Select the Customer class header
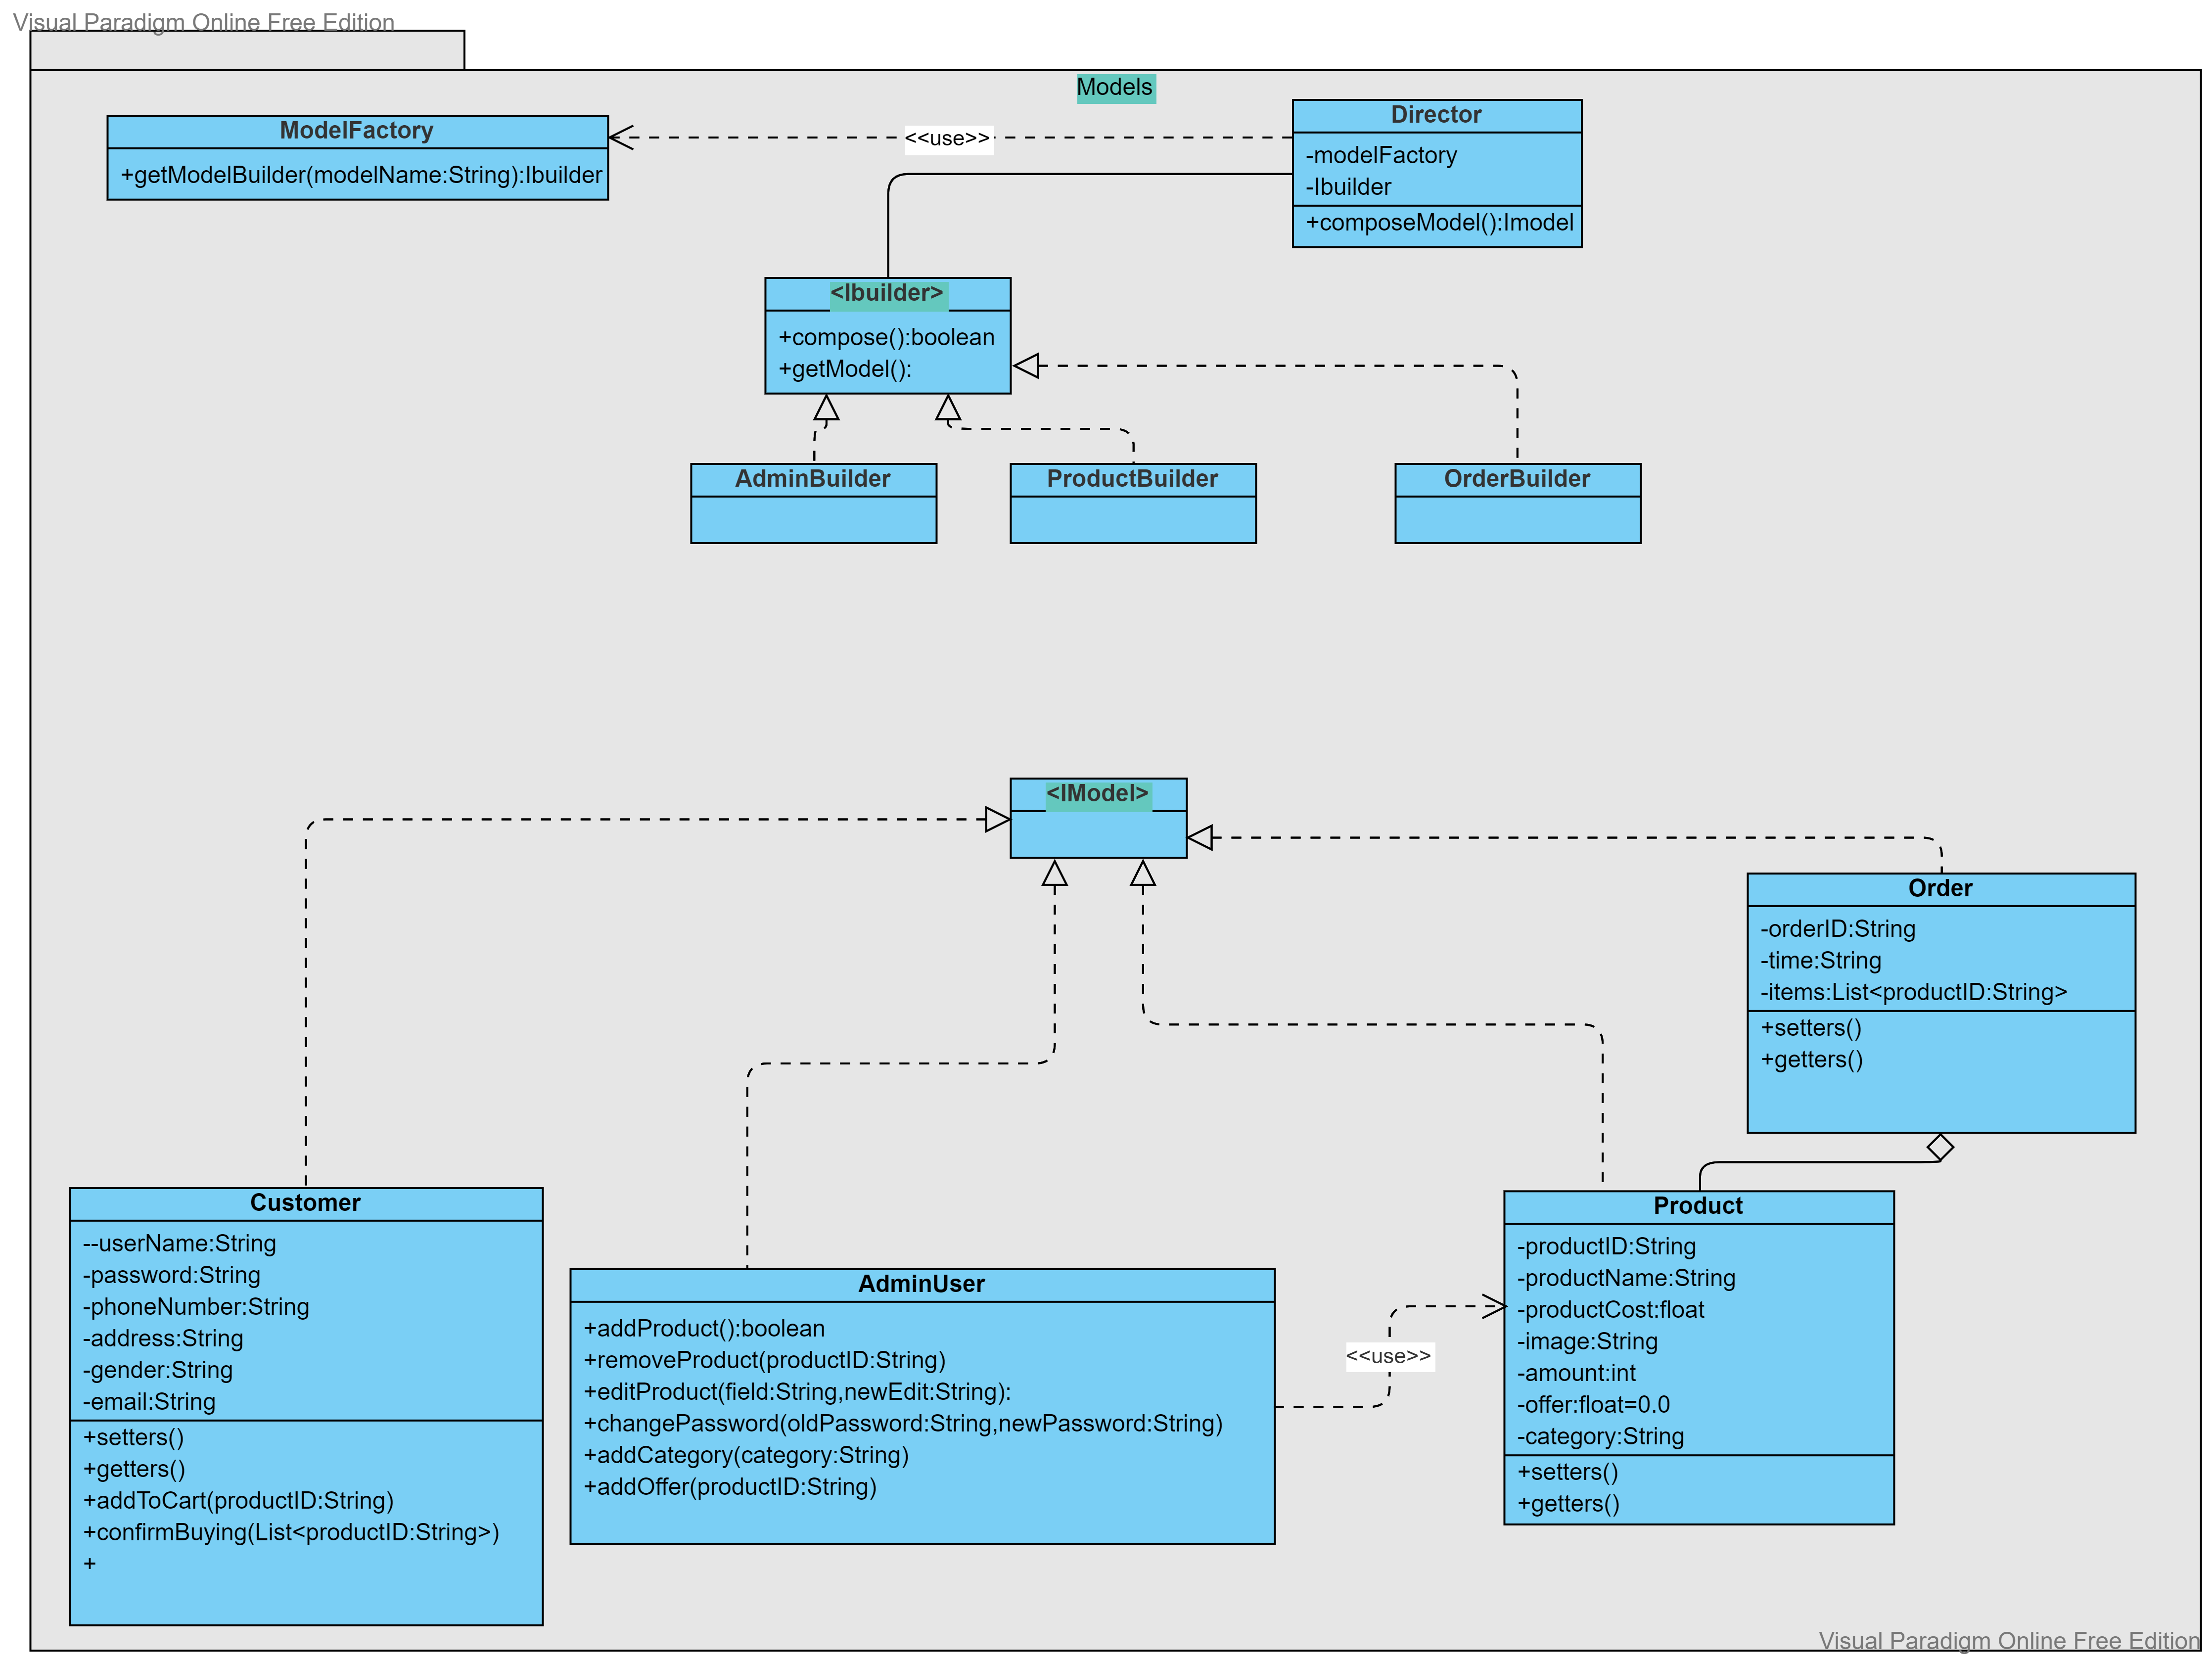The width and height of the screenshot is (2212, 1660). click(305, 1203)
